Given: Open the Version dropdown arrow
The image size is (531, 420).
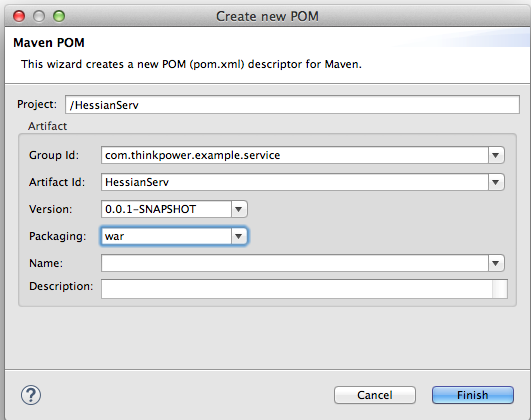Looking at the screenshot, I should pyautogui.click(x=239, y=209).
